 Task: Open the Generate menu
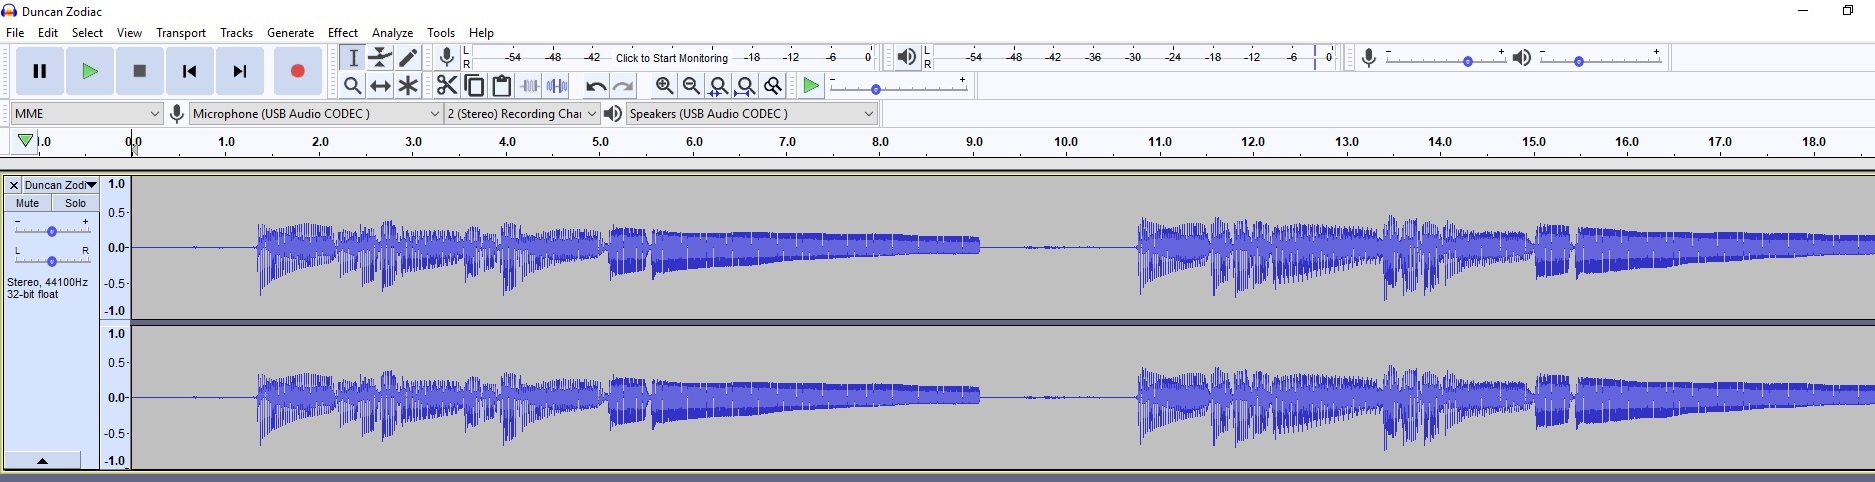(x=291, y=33)
